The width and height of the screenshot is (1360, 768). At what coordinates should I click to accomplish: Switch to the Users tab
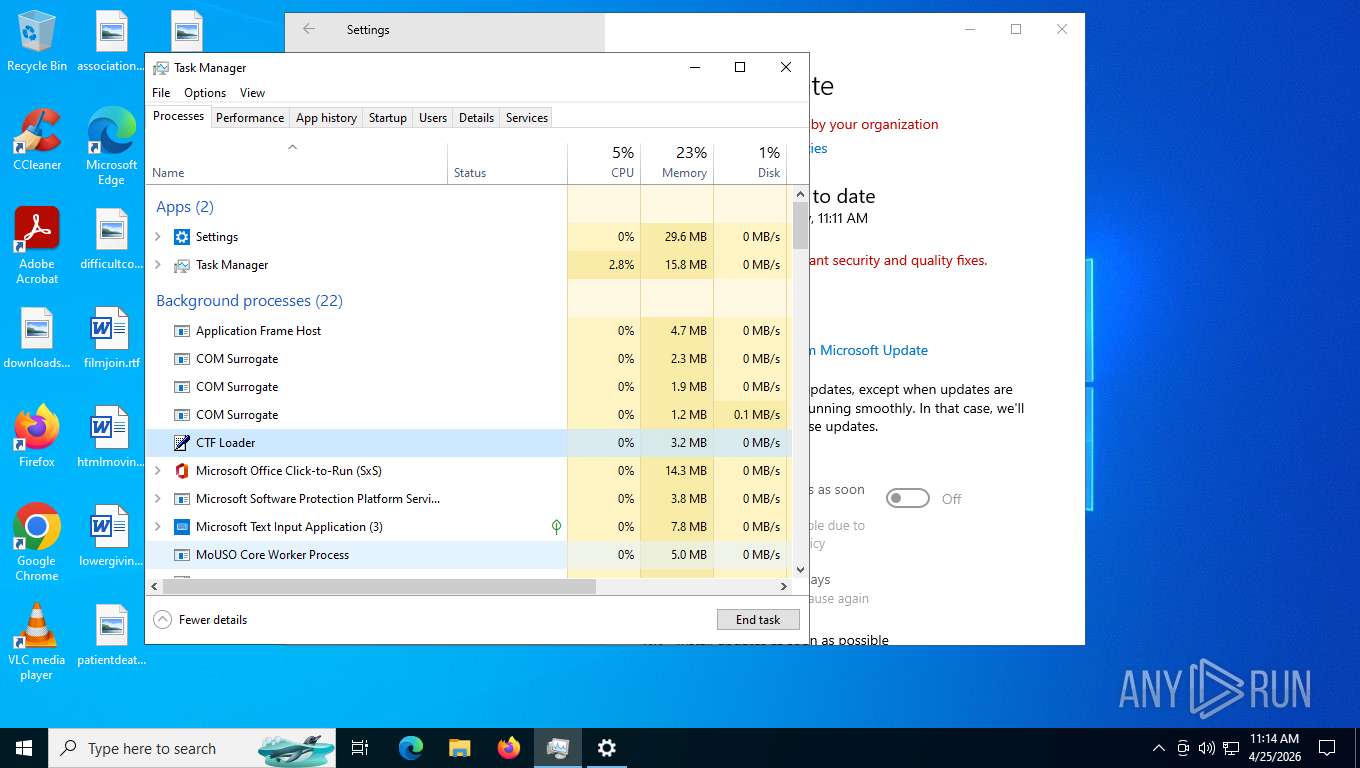coord(433,118)
